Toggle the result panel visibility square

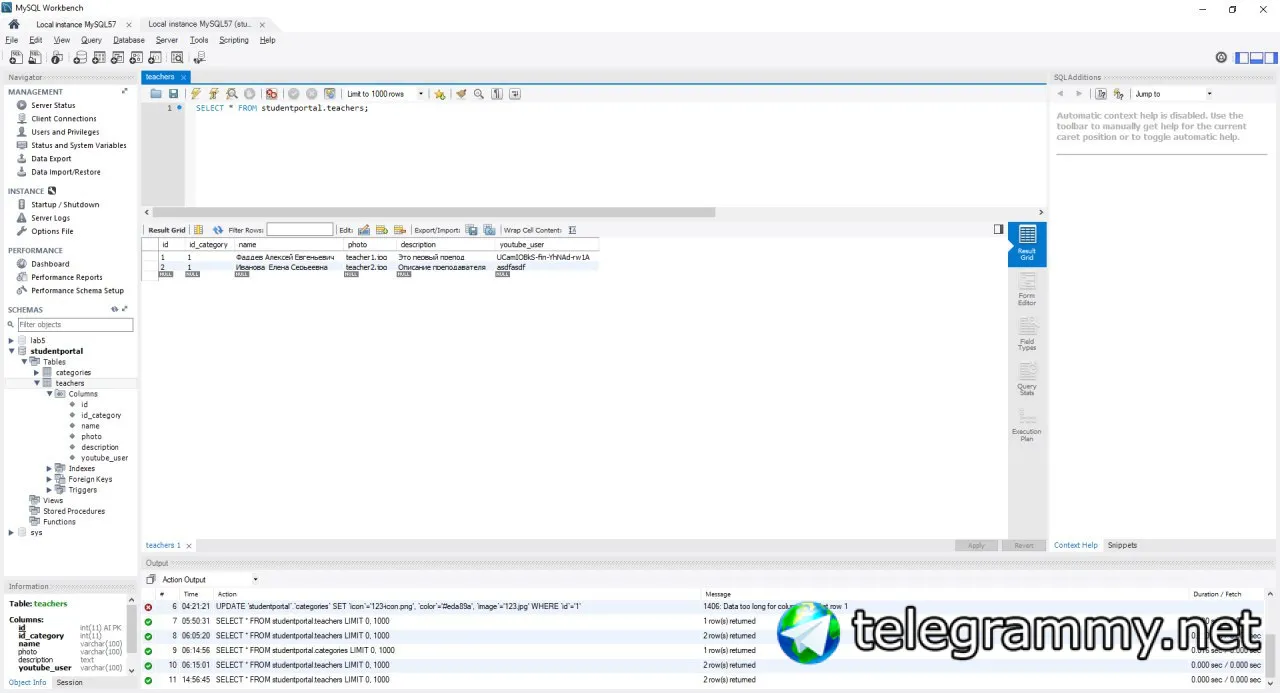998,229
